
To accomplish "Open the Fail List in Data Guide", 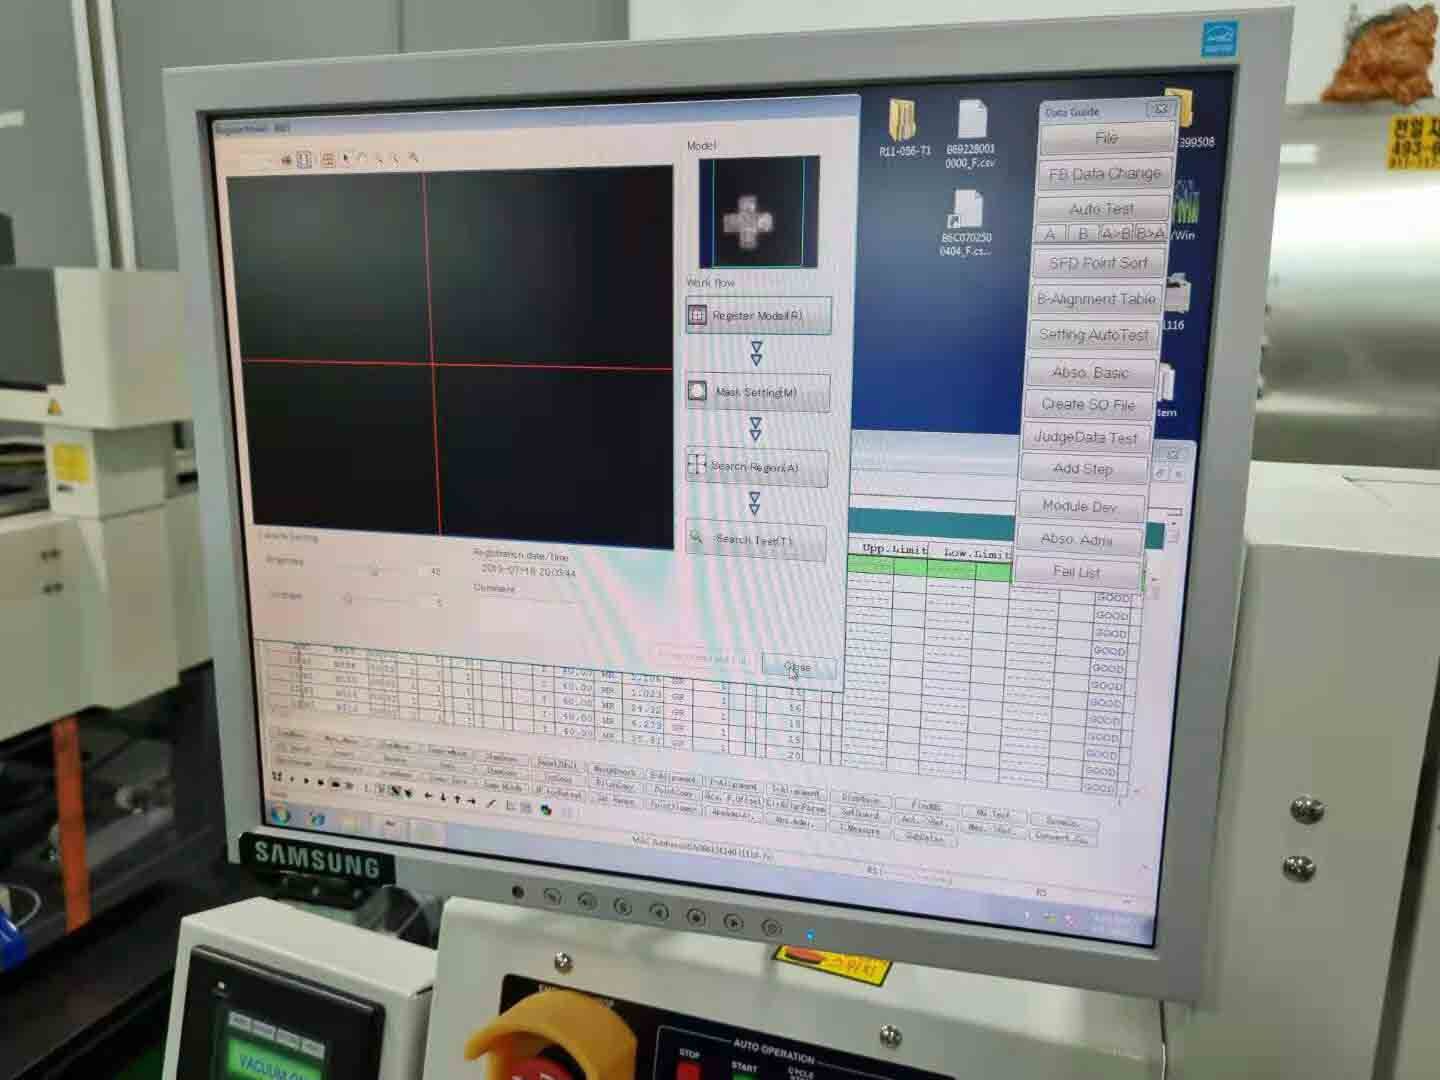I will point(1076,572).
